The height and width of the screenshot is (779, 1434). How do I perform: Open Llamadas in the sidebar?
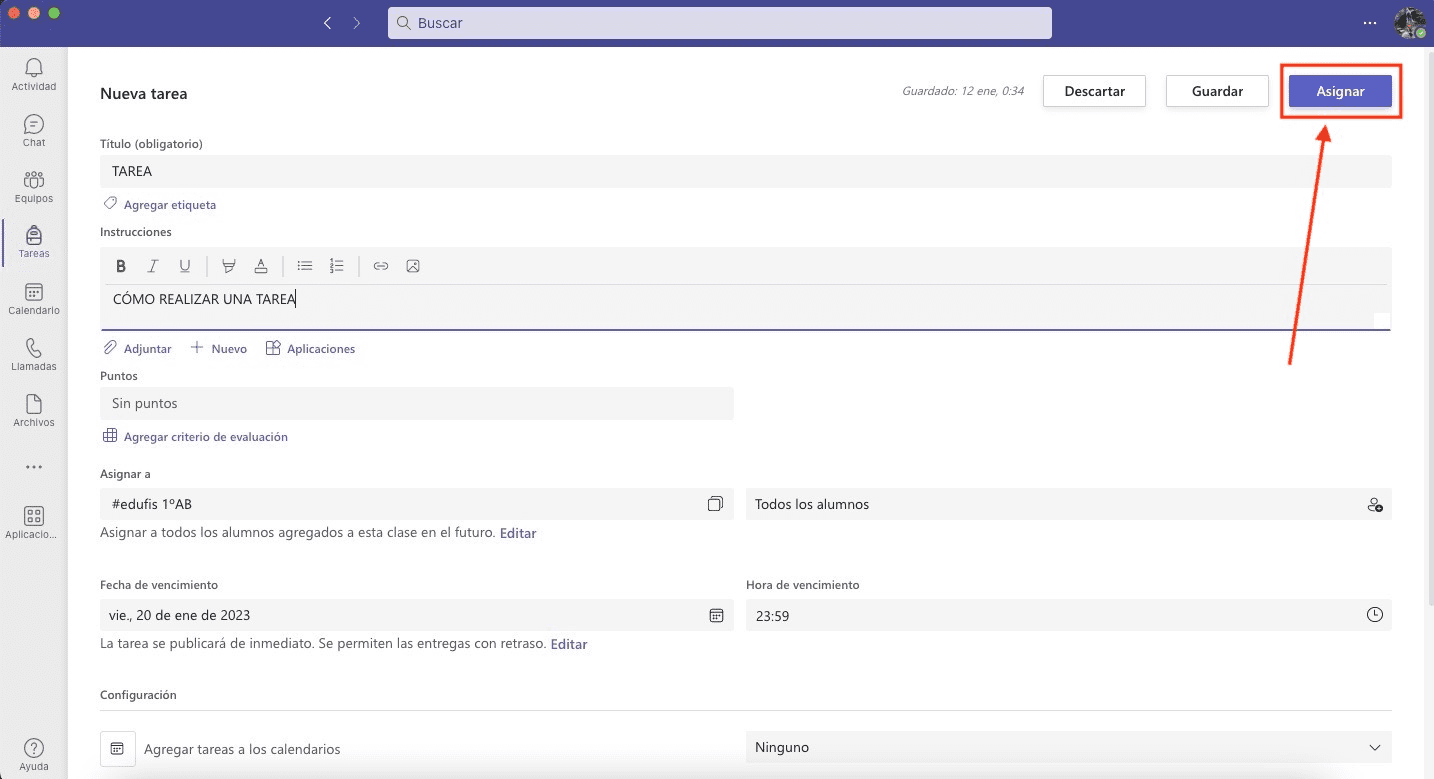point(34,354)
